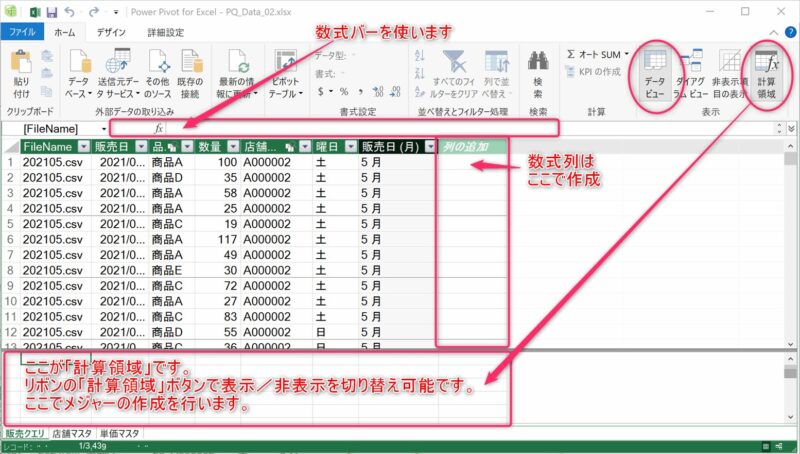The width and height of the screenshot is (800, 454).
Task: Clear all filters (すべてのフィルターをクリア)
Action: pos(454,74)
